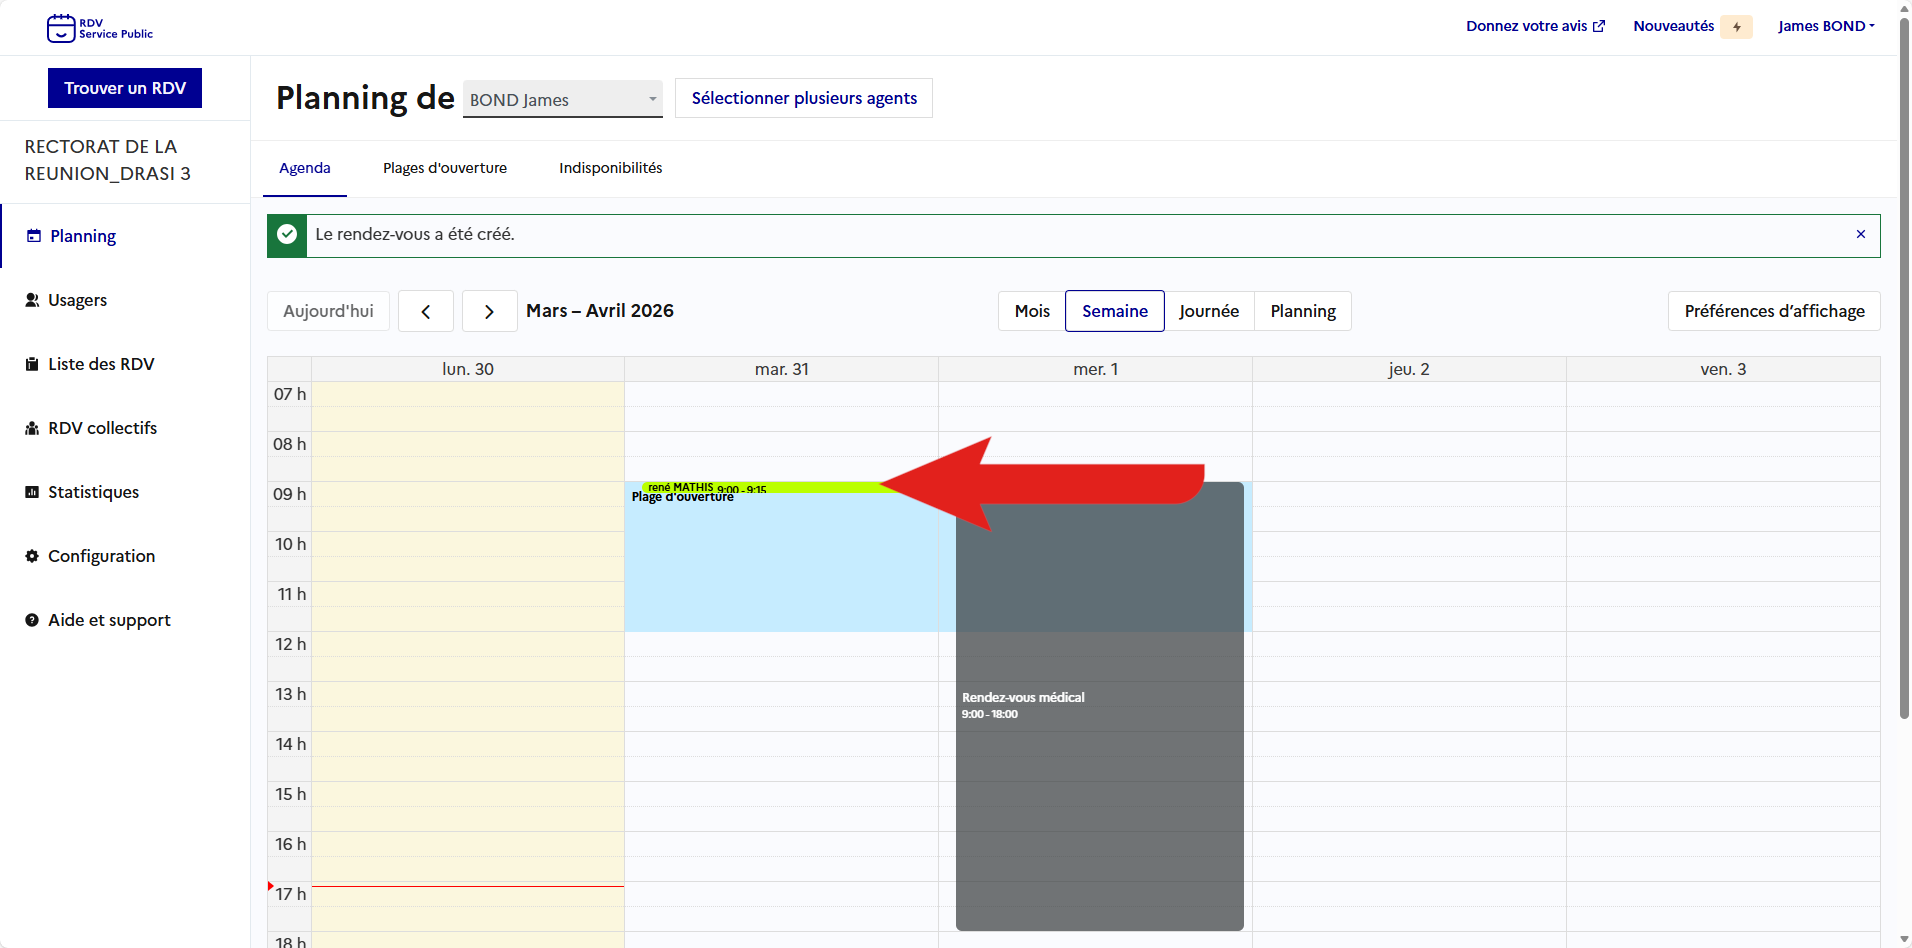Viewport: 1912px width, 948px height.
Task: Select the Semaine view
Action: pyautogui.click(x=1115, y=311)
